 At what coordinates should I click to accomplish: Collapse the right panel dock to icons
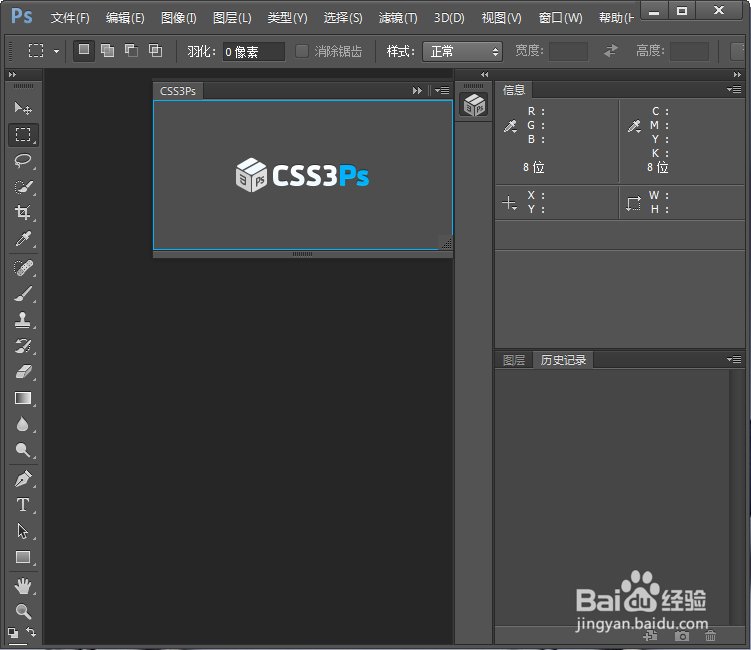tap(737, 75)
